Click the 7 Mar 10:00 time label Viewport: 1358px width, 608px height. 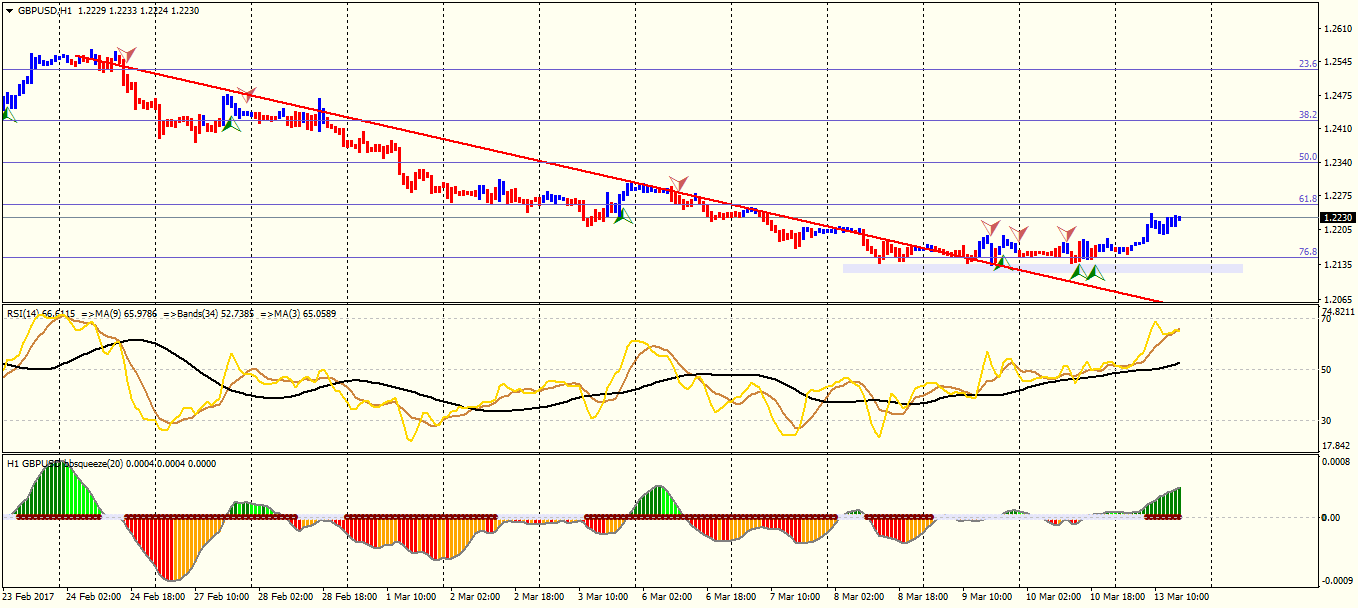click(x=796, y=597)
